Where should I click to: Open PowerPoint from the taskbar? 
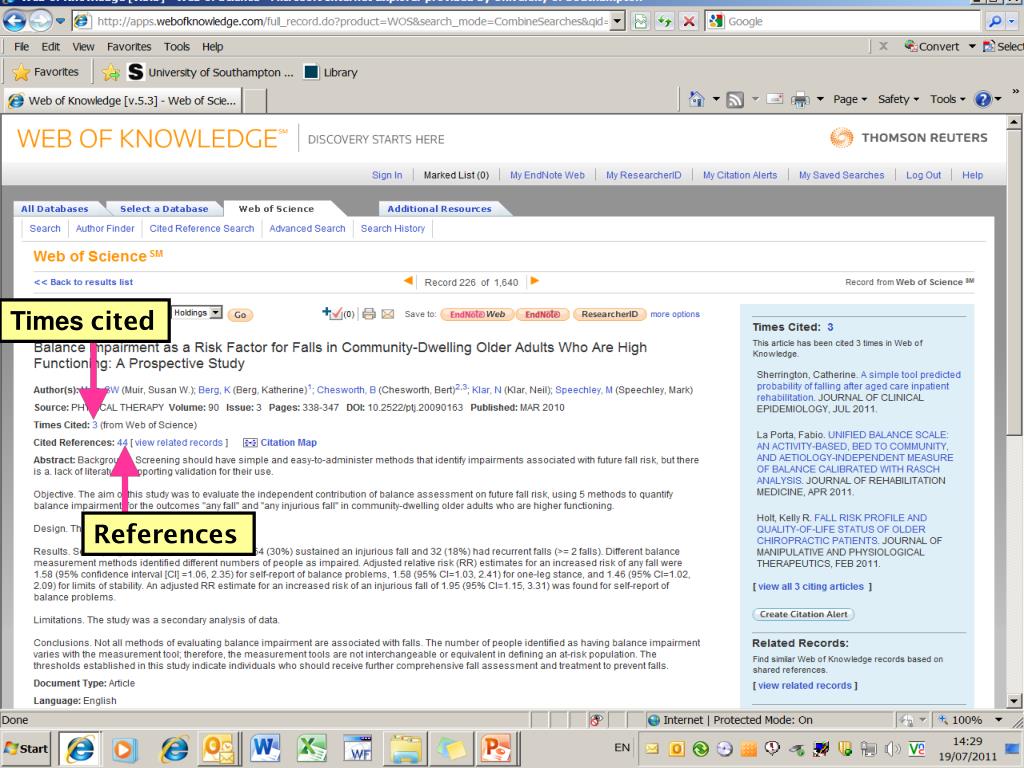[496, 748]
